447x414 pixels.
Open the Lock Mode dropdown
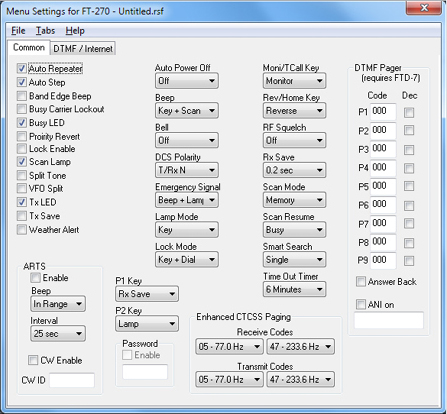[187, 260]
